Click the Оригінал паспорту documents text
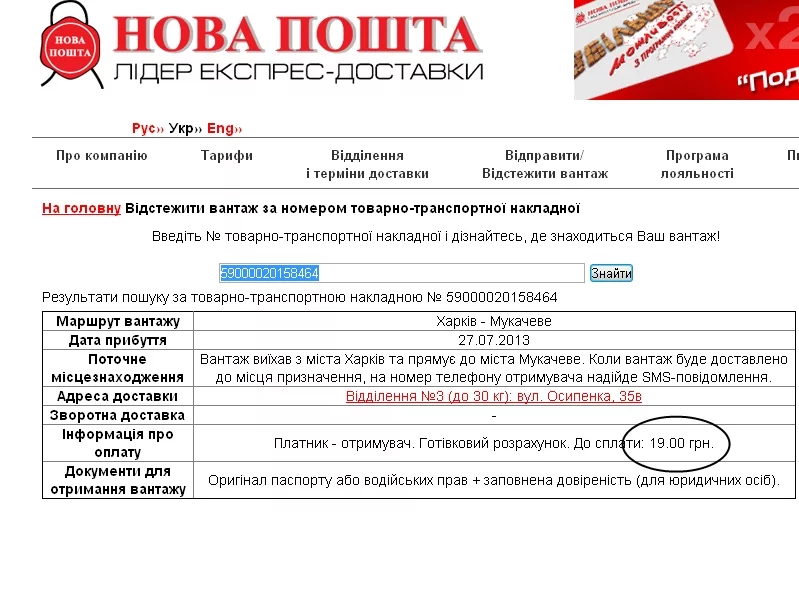799x595 pixels. [x=493, y=480]
